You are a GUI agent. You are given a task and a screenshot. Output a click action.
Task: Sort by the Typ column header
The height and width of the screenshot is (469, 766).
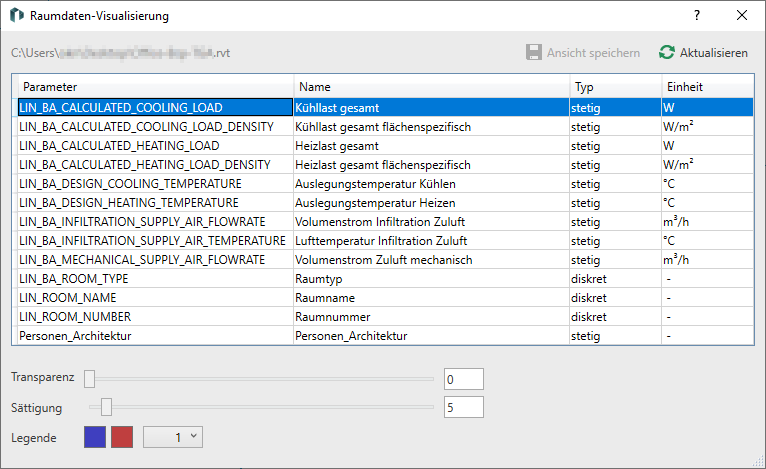pyautogui.click(x=616, y=86)
